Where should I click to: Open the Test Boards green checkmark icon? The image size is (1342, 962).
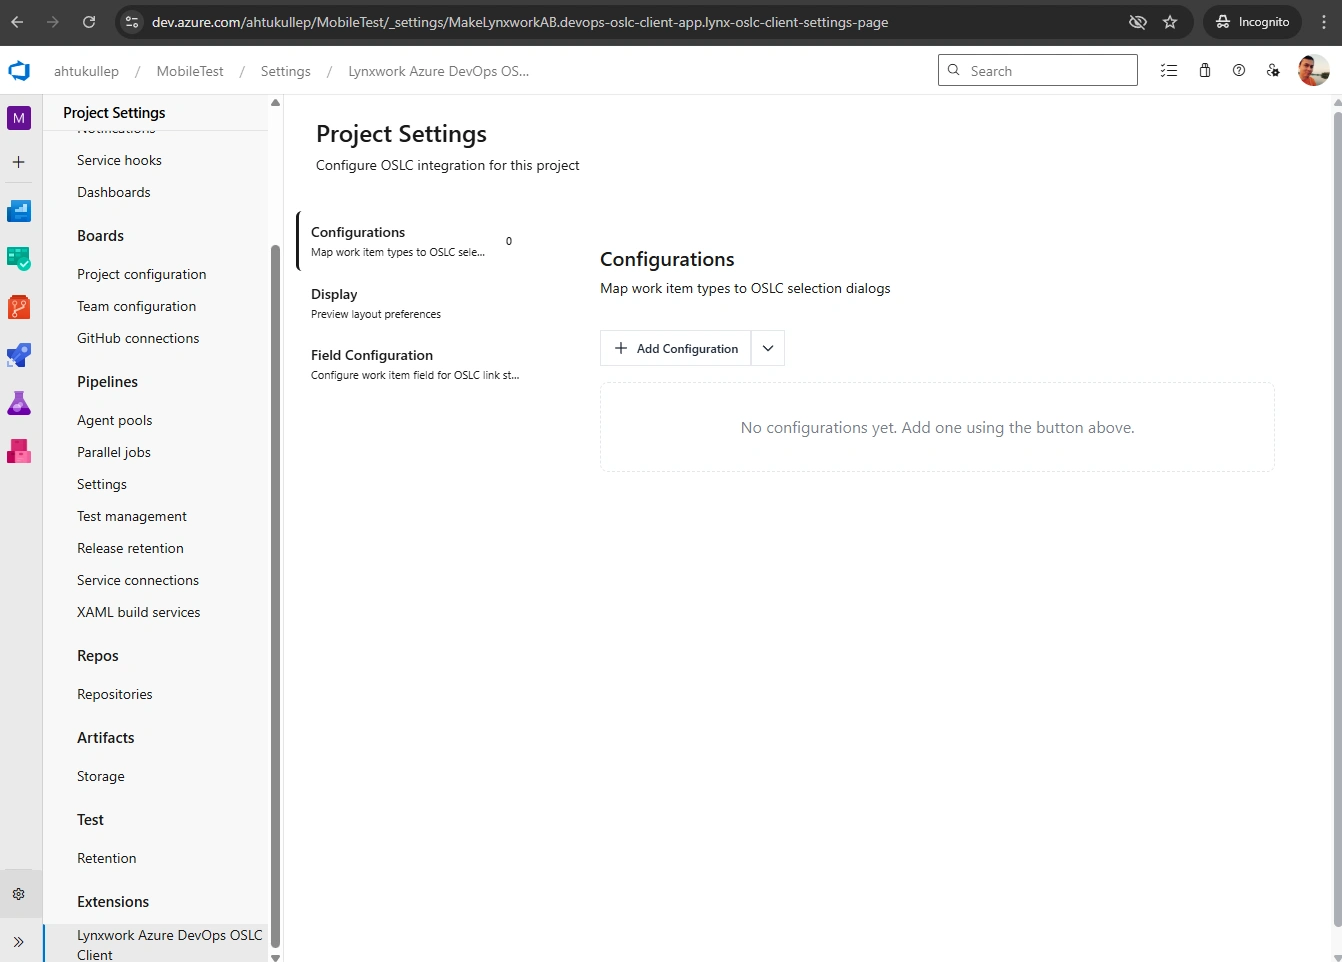[x=19, y=258]
